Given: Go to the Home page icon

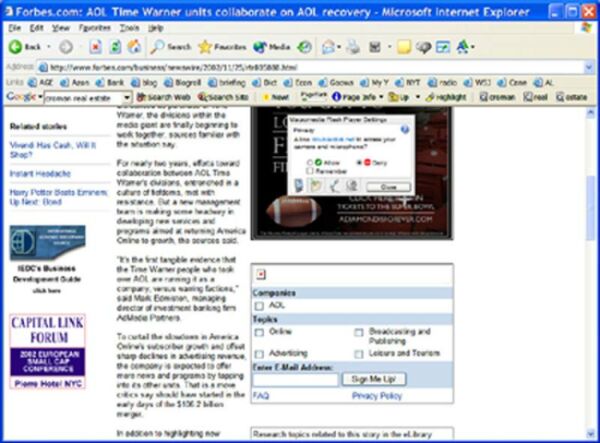Looking at the screenshot, I should click(x=134, y=47).
